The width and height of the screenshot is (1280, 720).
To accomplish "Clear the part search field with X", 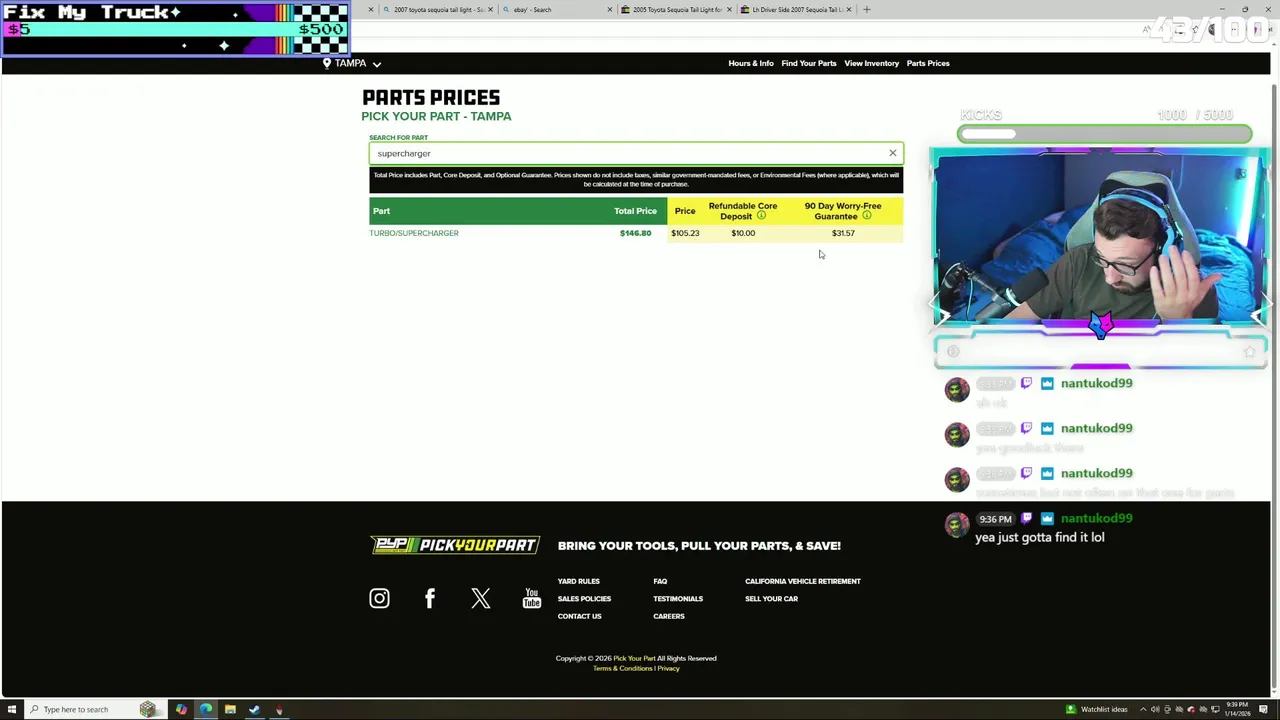I will (893, 153).
